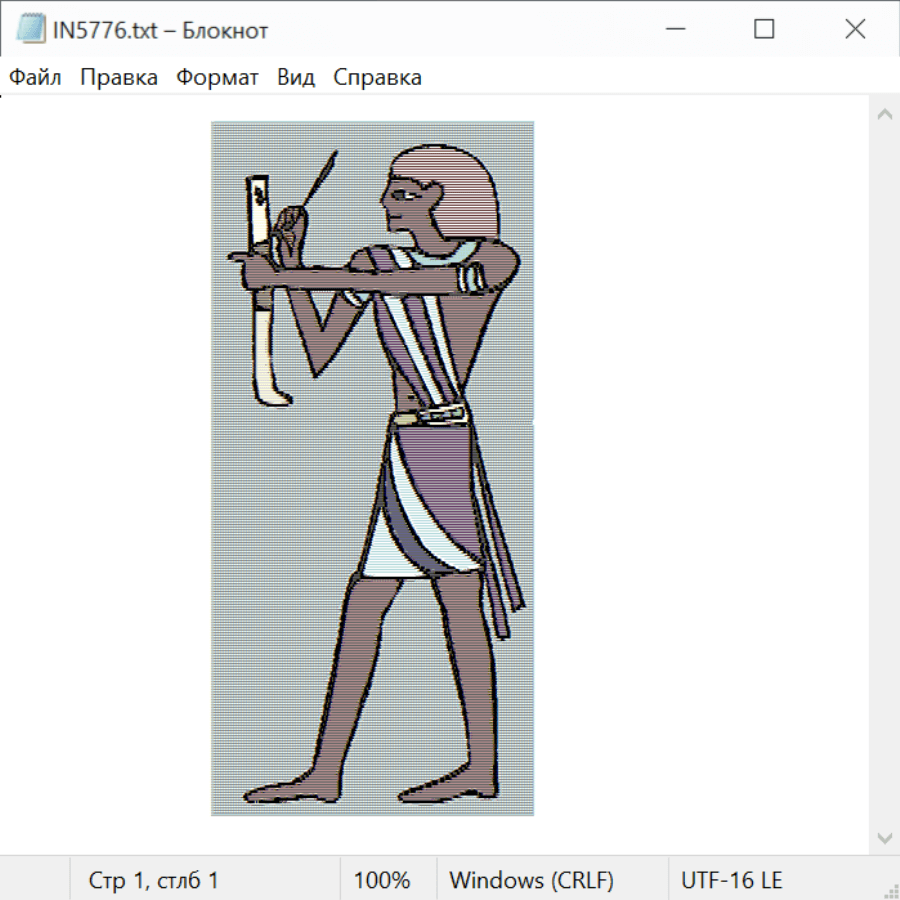Click the vertical scrollbar up arrow
This screenshot has height=900, width=900.
(884, 114)
